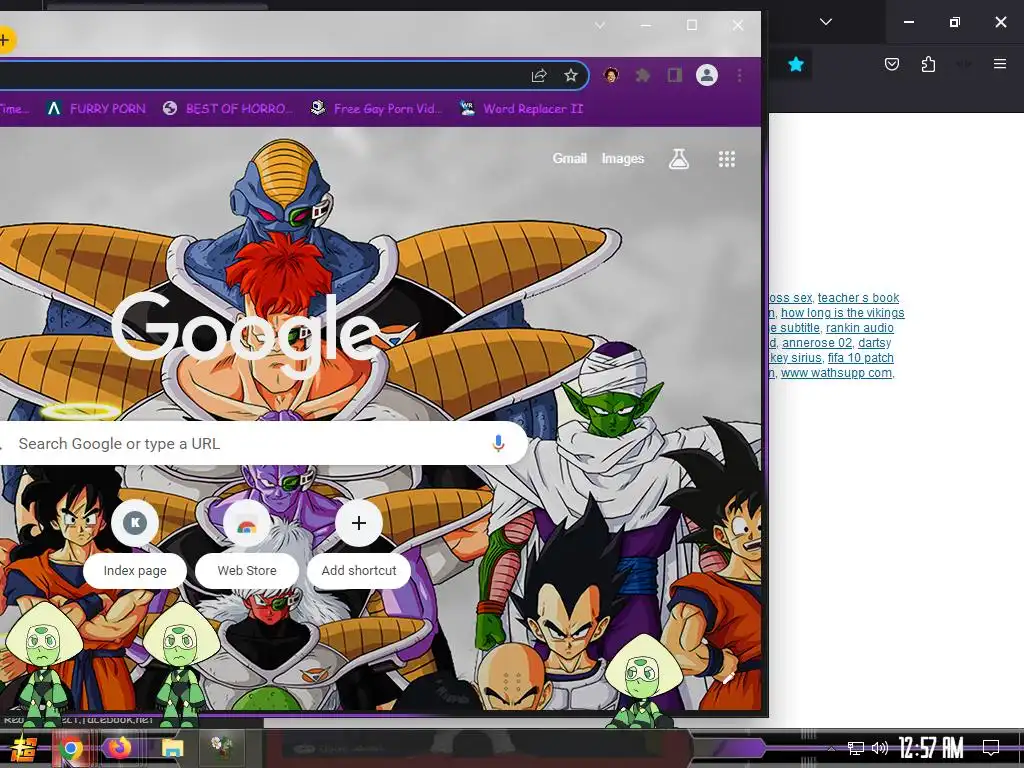This screenshot has height=768, width=1024.
Task: Click Firefox icon on the taskbar
Action: coord(120,748)
